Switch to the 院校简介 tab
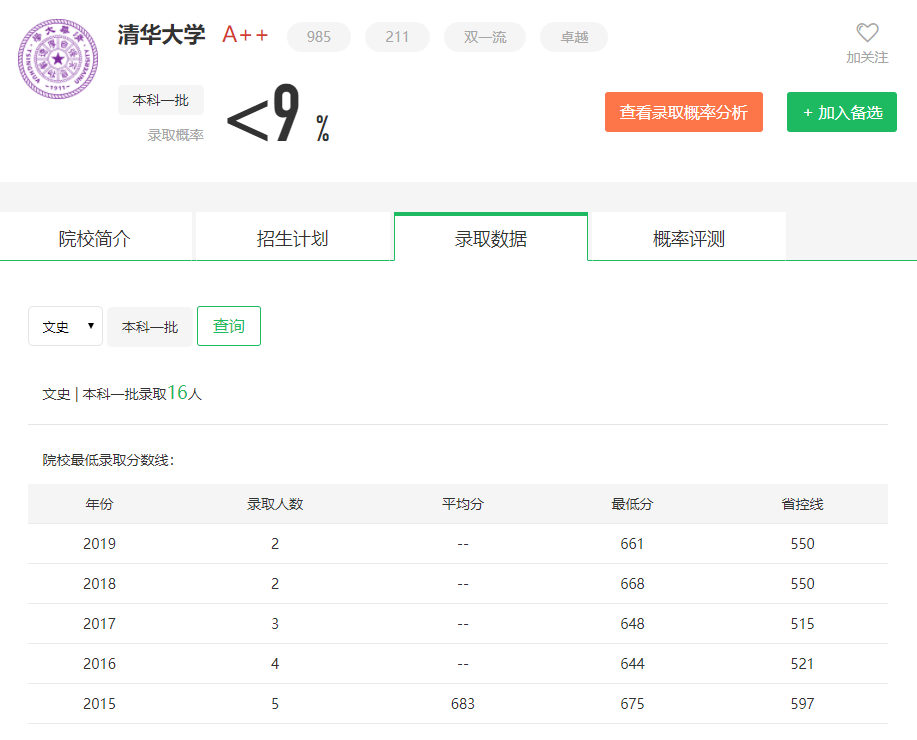917x740 pixels. point(96,238)
